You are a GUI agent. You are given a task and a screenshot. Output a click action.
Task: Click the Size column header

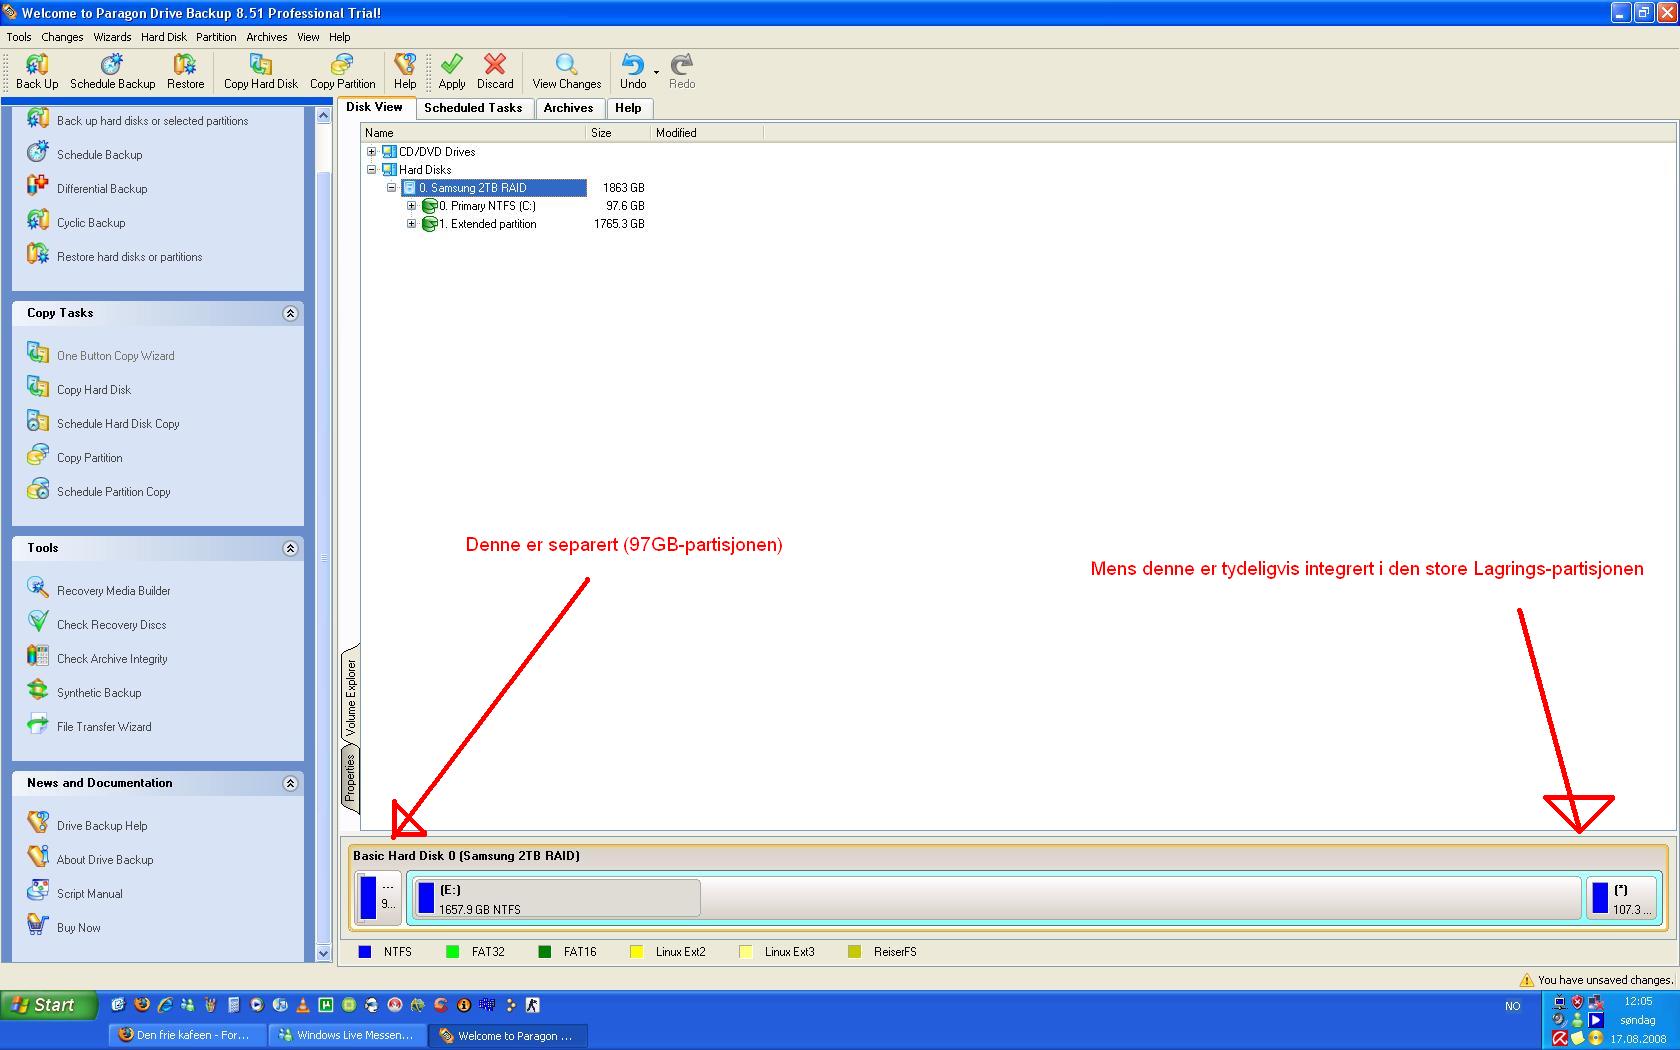click(x=618, y=132)
